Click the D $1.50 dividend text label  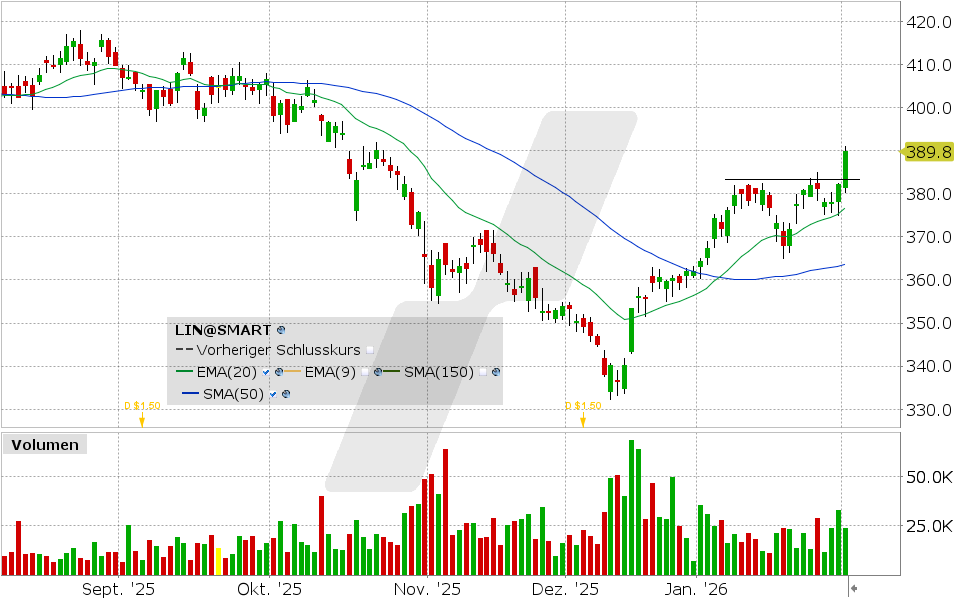(142, 406)
